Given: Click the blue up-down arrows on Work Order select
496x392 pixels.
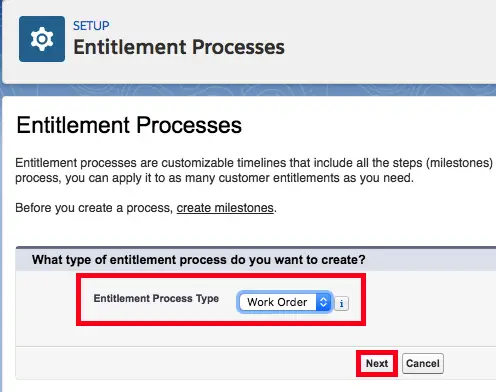Looking at the screenshot, I should click(x=323, y=302).
